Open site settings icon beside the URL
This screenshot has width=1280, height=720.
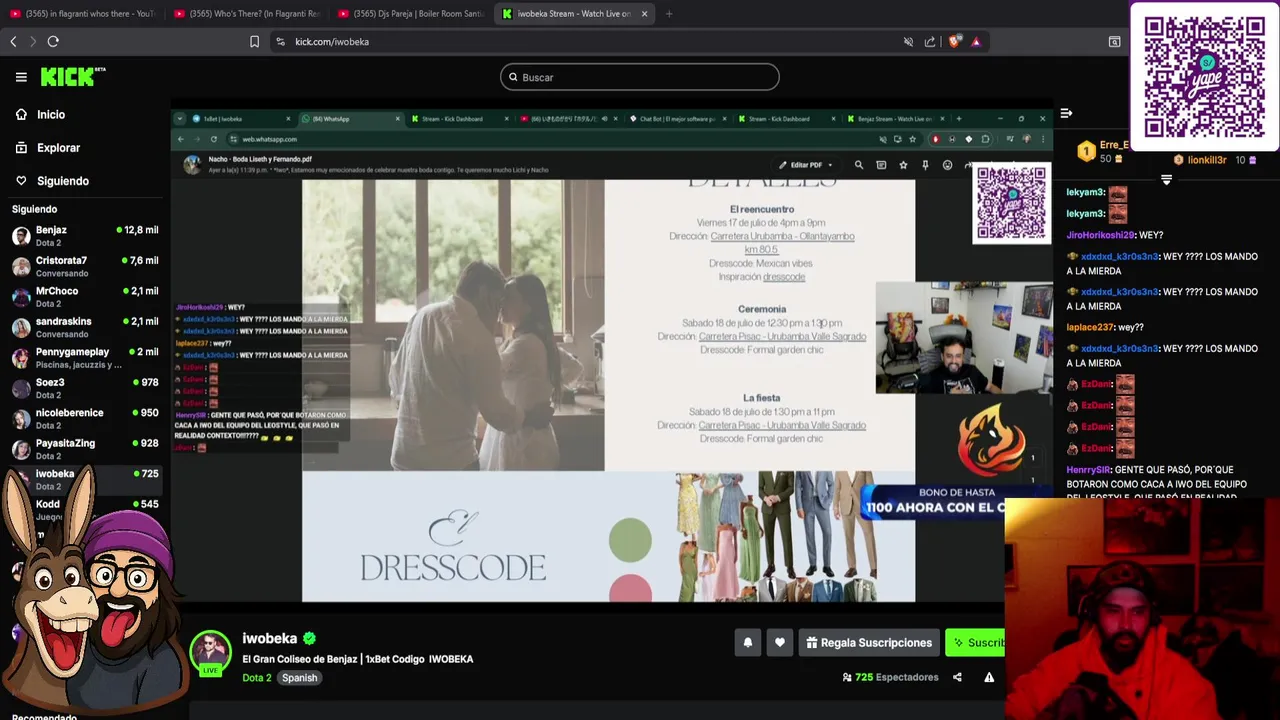click(280, 42)
